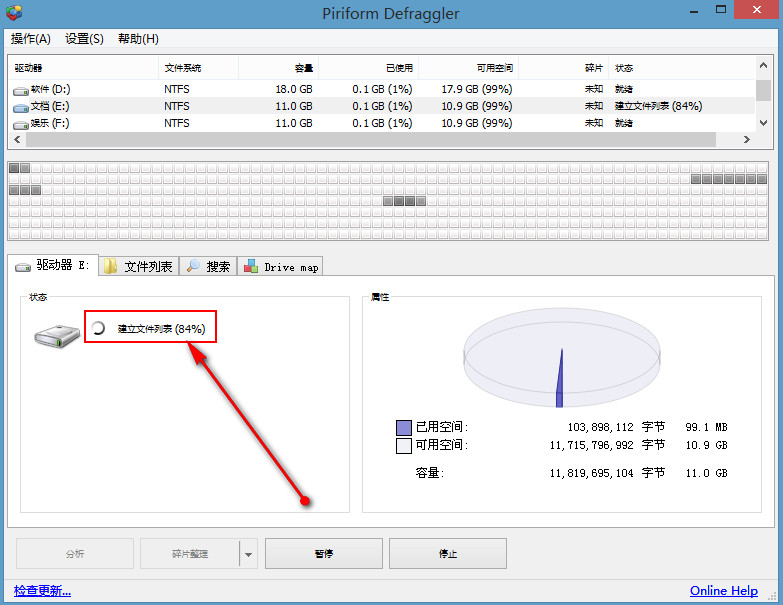Viewport: 783px width, 605px height.
Task: Click the disabled 碎片整理 button
Action: point(190,553)
